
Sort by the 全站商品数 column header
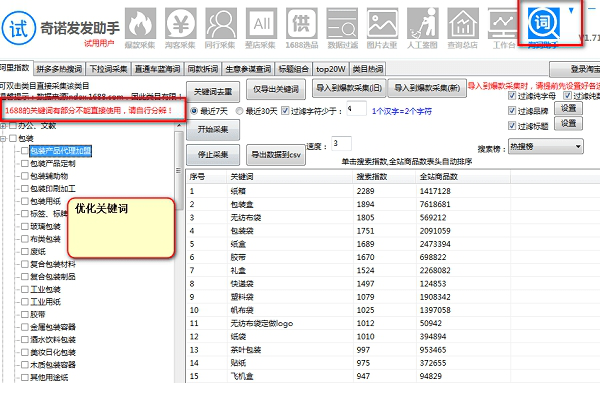coord(463,176)
